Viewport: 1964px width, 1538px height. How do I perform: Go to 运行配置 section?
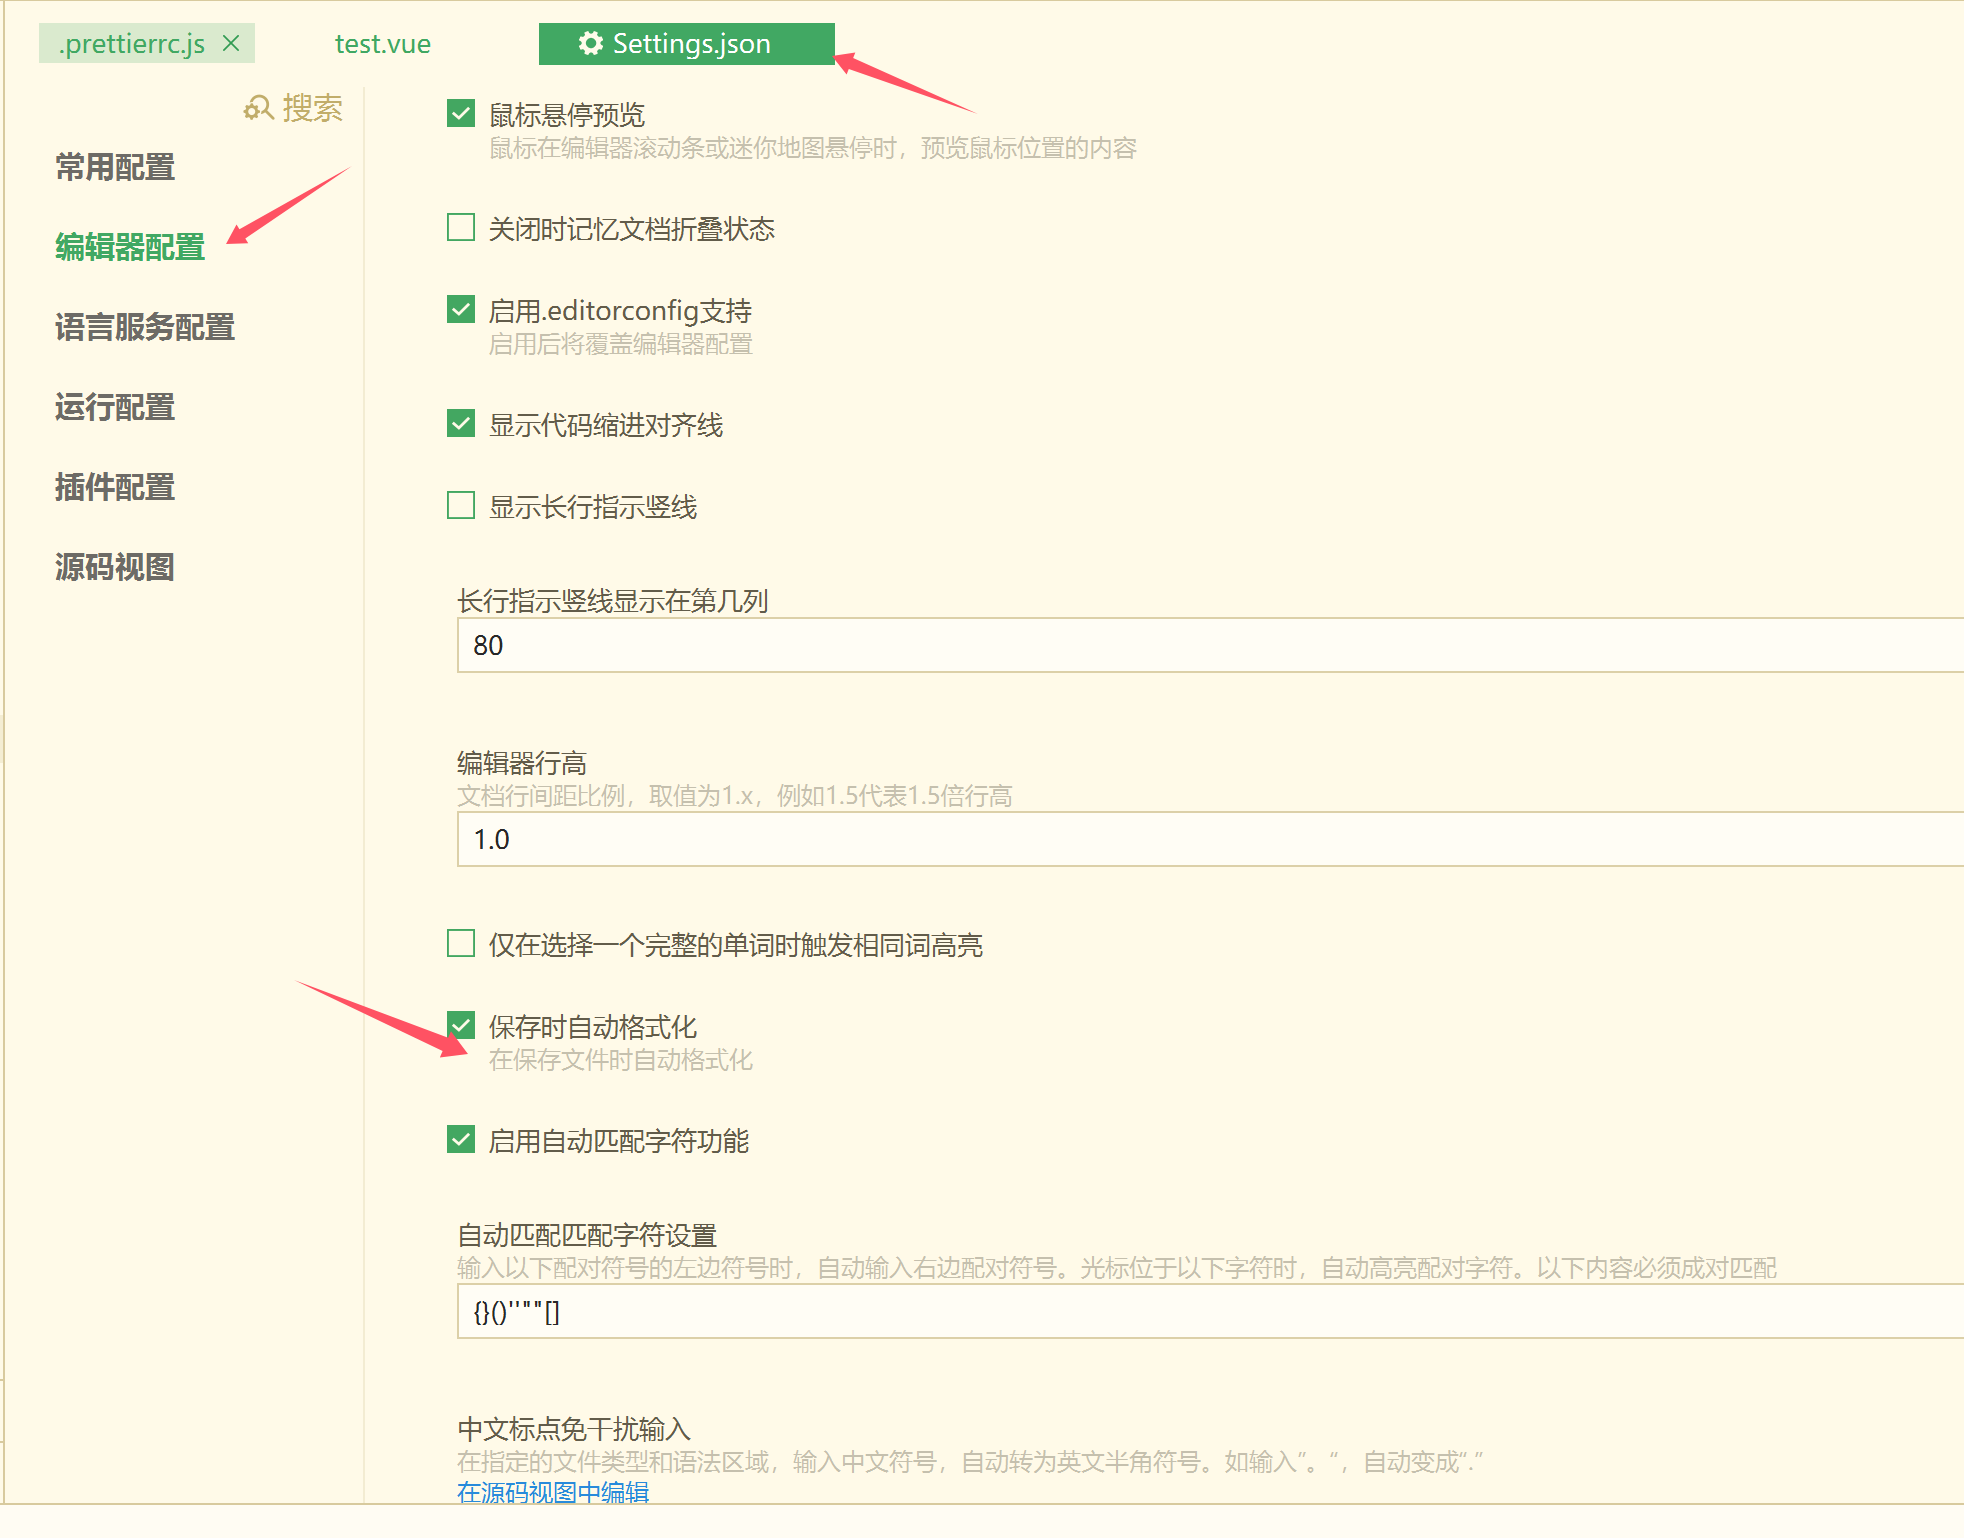tap(115, 407)
